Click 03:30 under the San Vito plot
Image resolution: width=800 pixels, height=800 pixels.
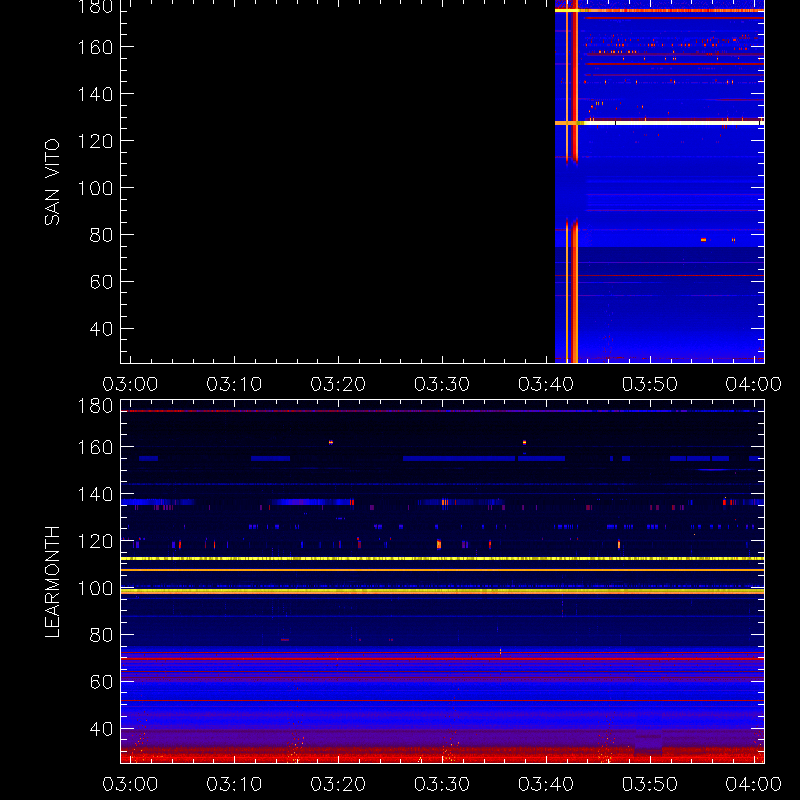442,384
